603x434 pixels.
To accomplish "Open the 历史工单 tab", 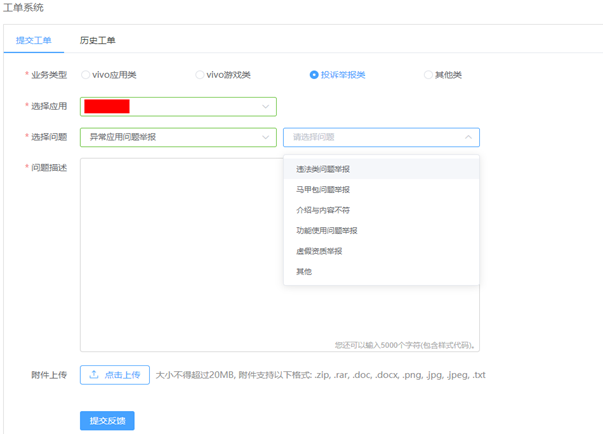I will point(97,40).
